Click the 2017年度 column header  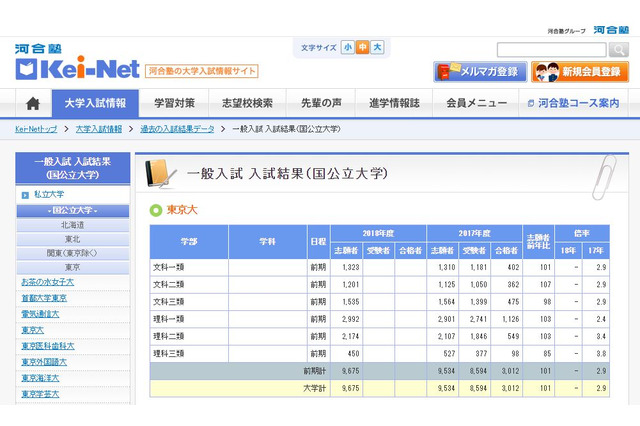[x=474, y=233]
